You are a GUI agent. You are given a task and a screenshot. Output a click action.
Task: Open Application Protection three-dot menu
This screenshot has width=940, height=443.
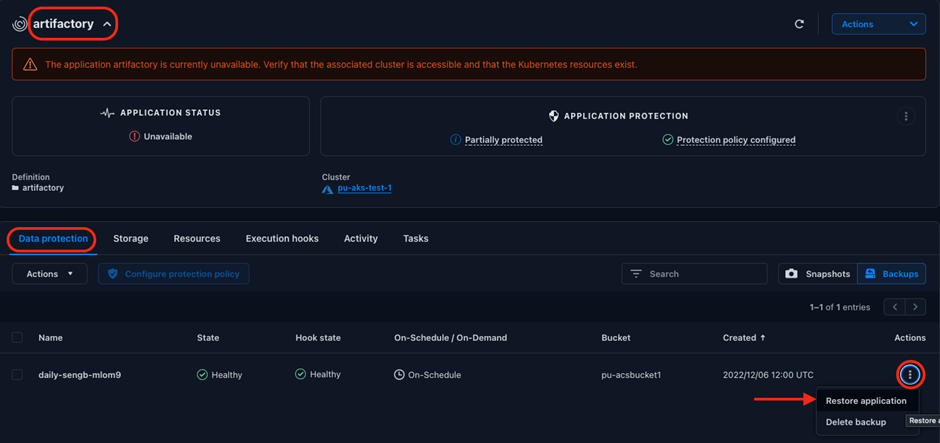click(x=906, y=116)
